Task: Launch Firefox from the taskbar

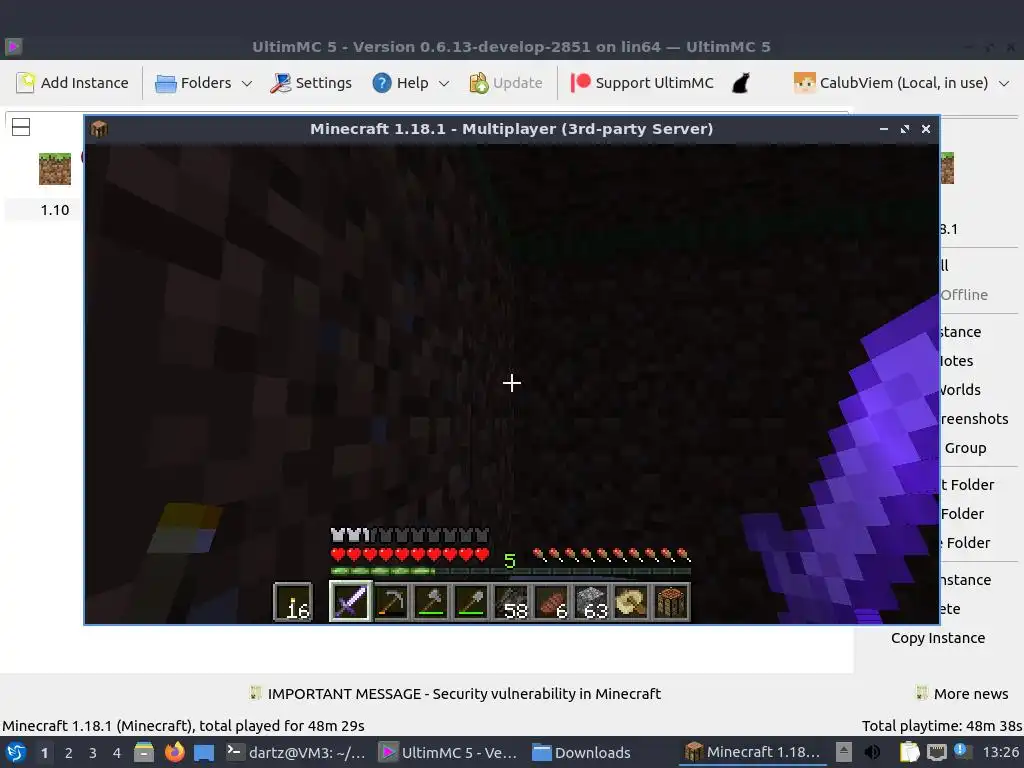Action: 174,752
